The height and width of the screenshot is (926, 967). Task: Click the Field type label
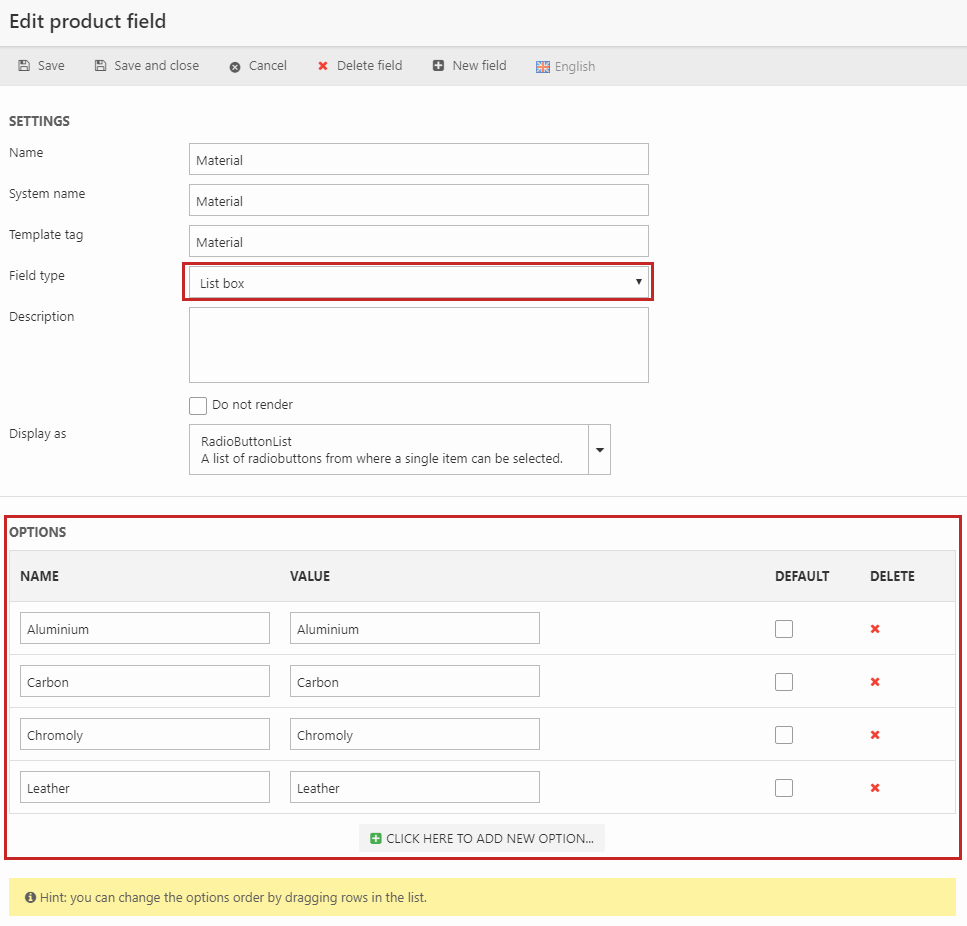pyautogui.click(x=37, y=276)
